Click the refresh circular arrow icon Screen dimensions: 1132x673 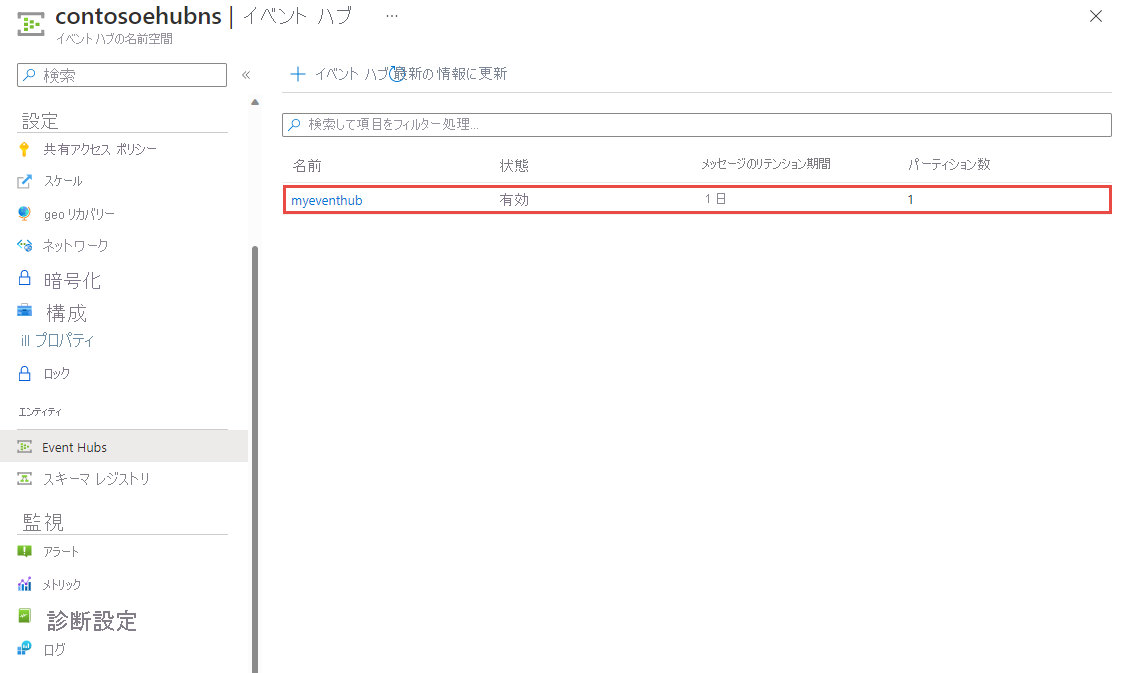tap(397, 74)
